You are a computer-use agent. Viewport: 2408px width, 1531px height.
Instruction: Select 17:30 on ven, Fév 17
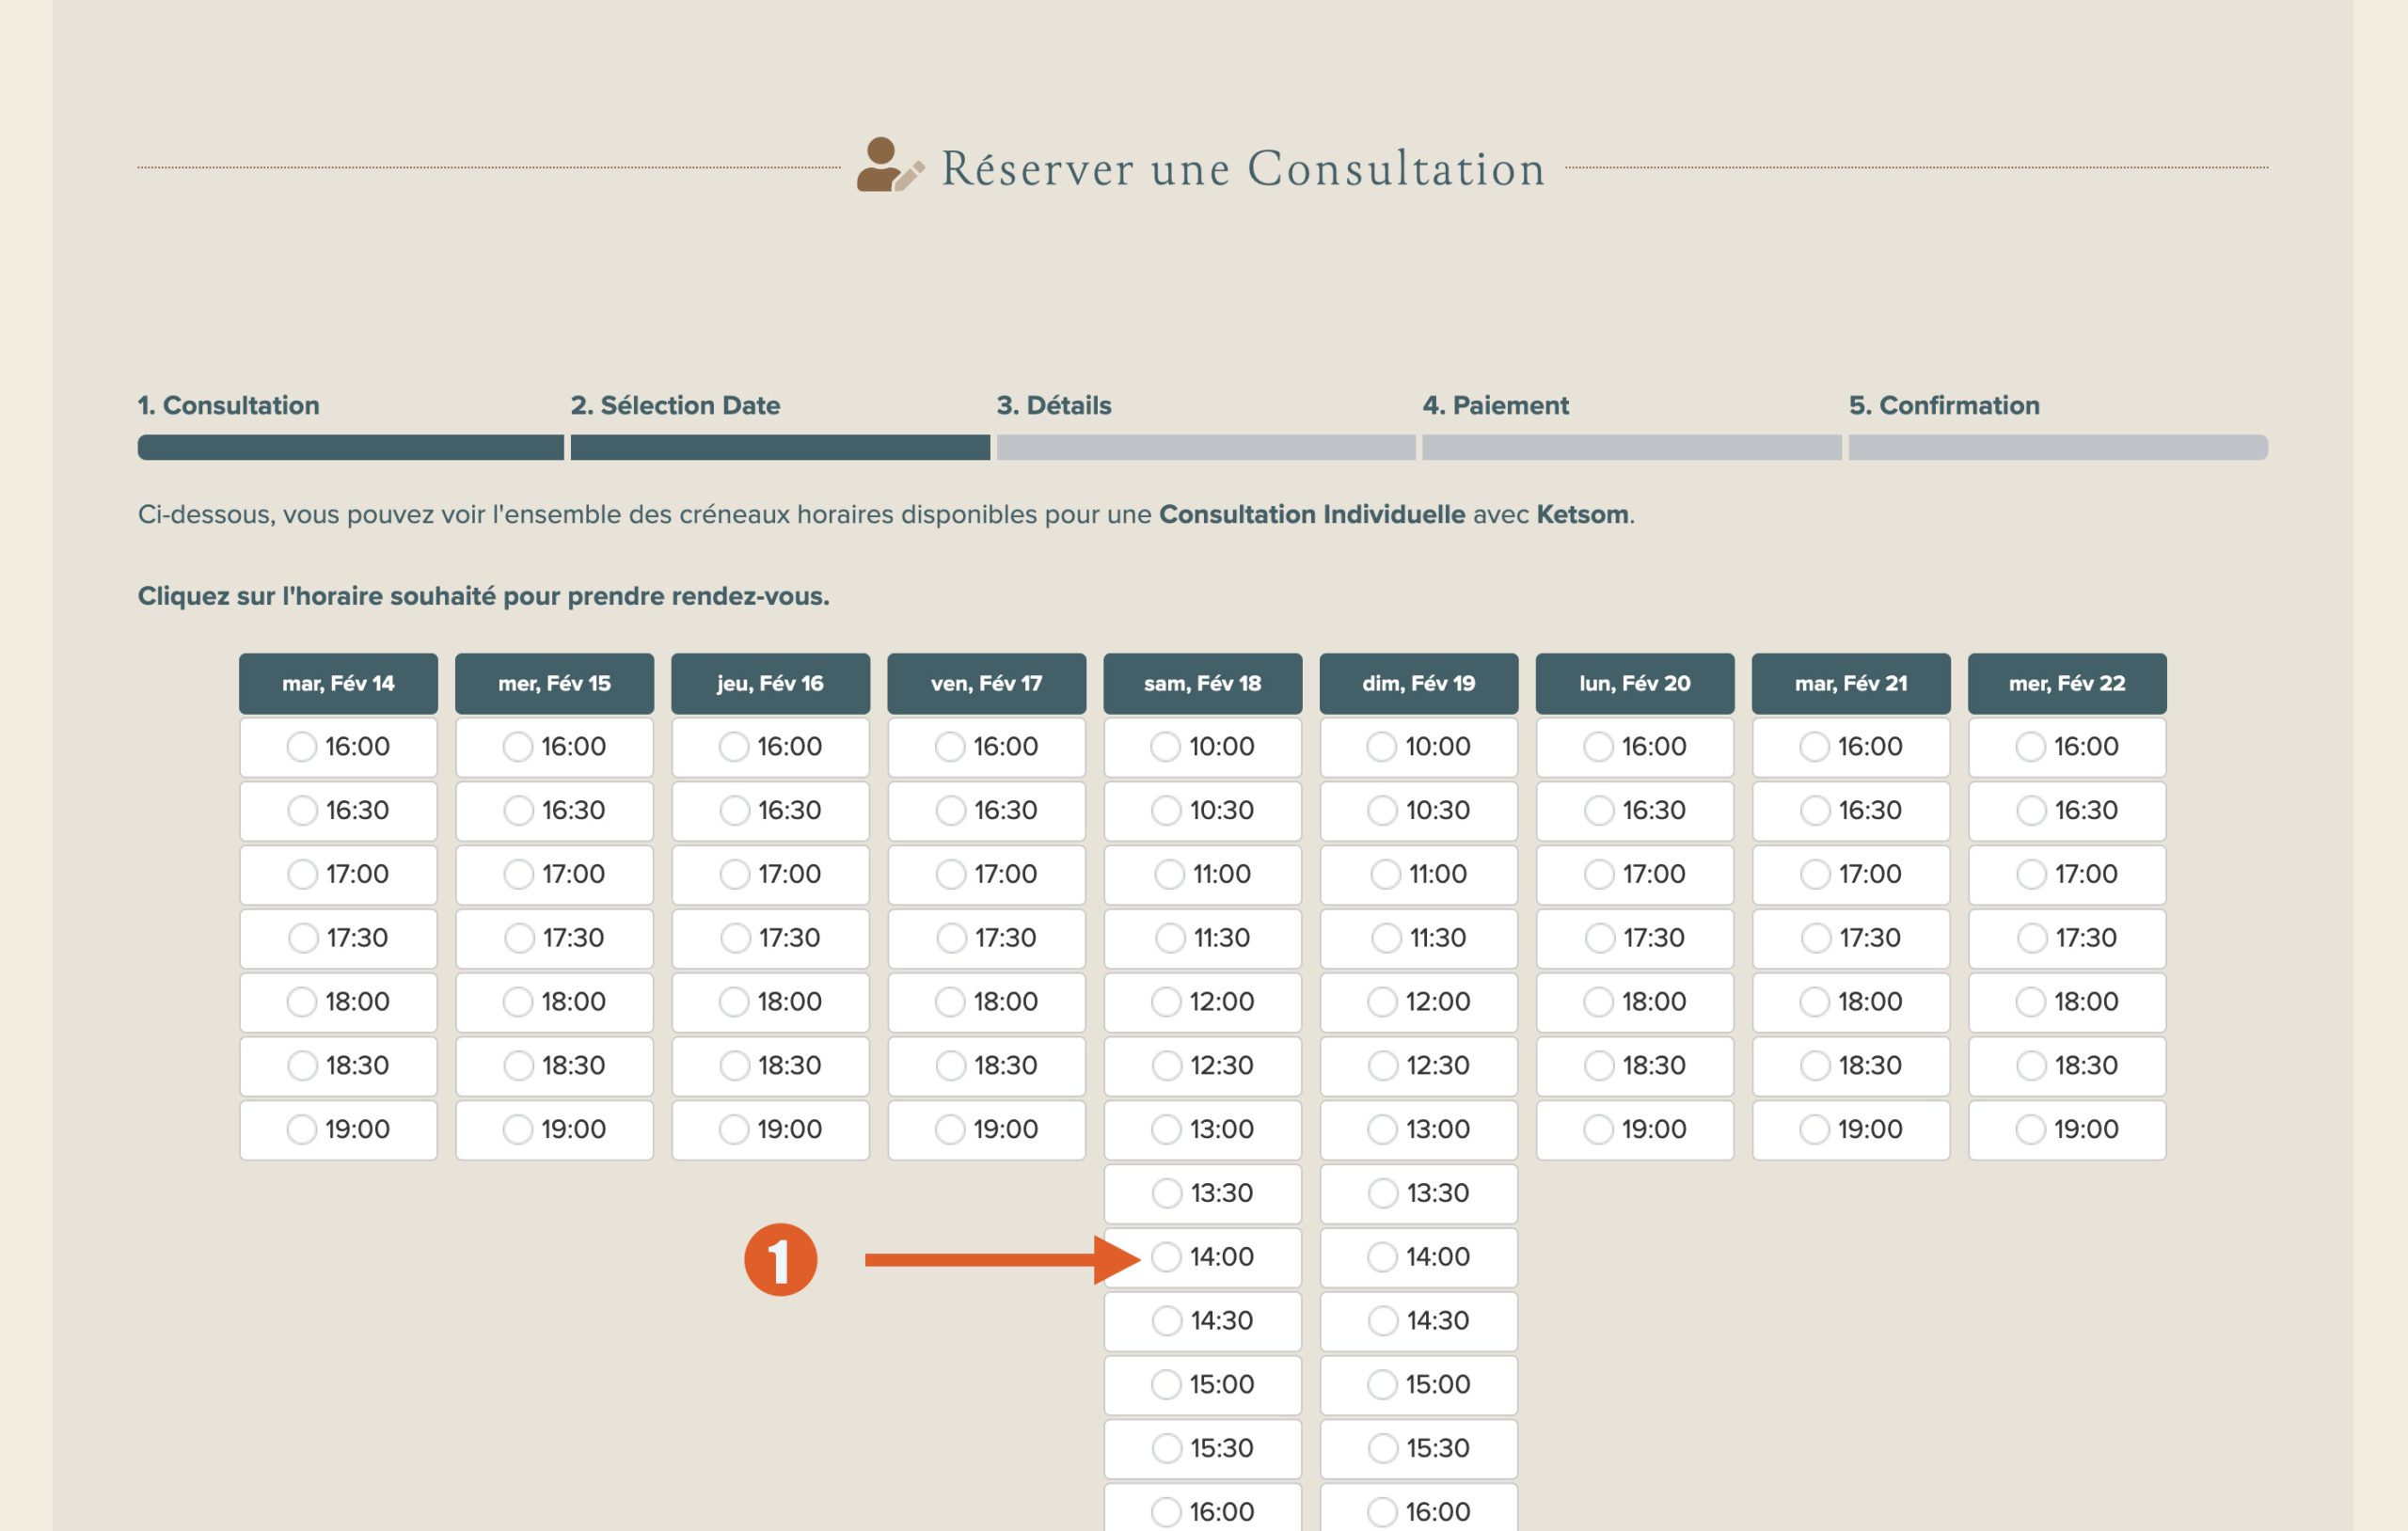[x=986, y=938]
